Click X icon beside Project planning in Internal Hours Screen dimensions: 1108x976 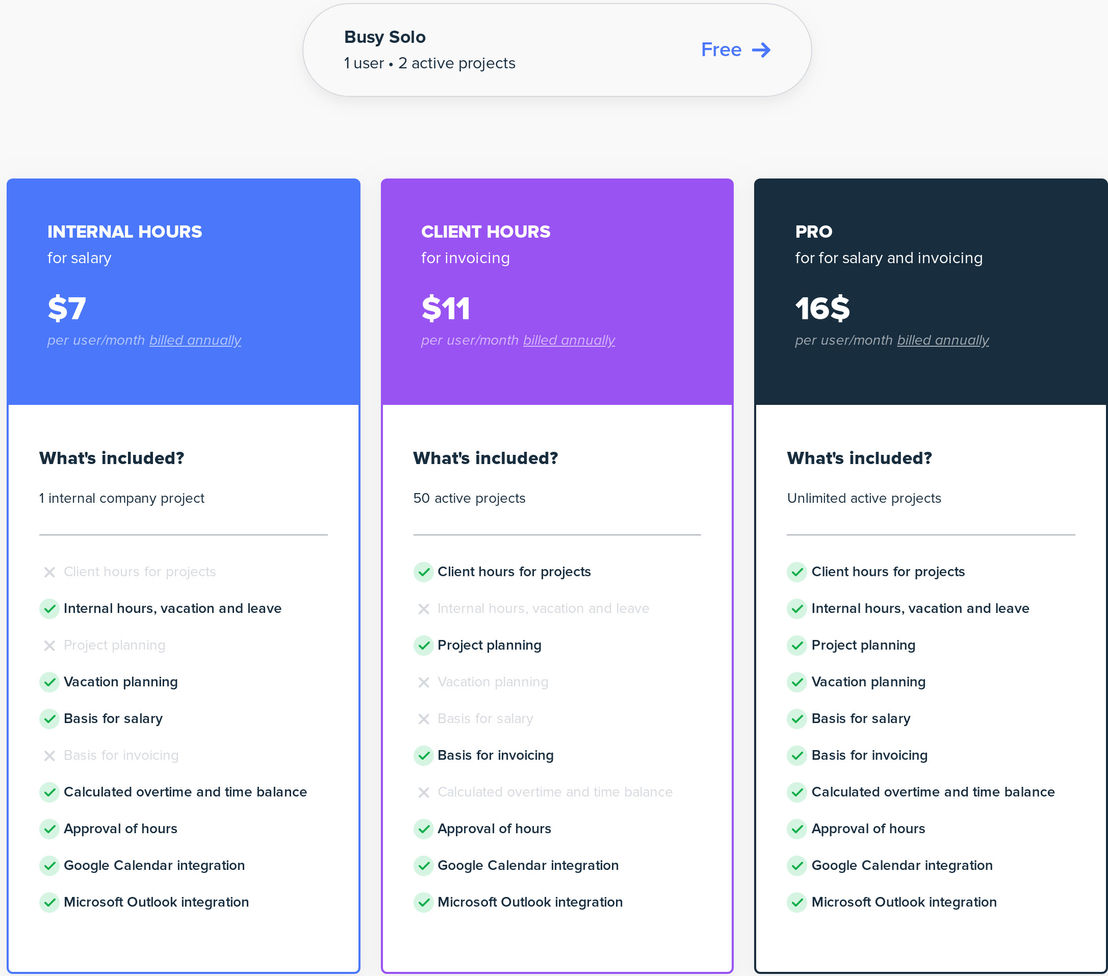tap(49, 645)
